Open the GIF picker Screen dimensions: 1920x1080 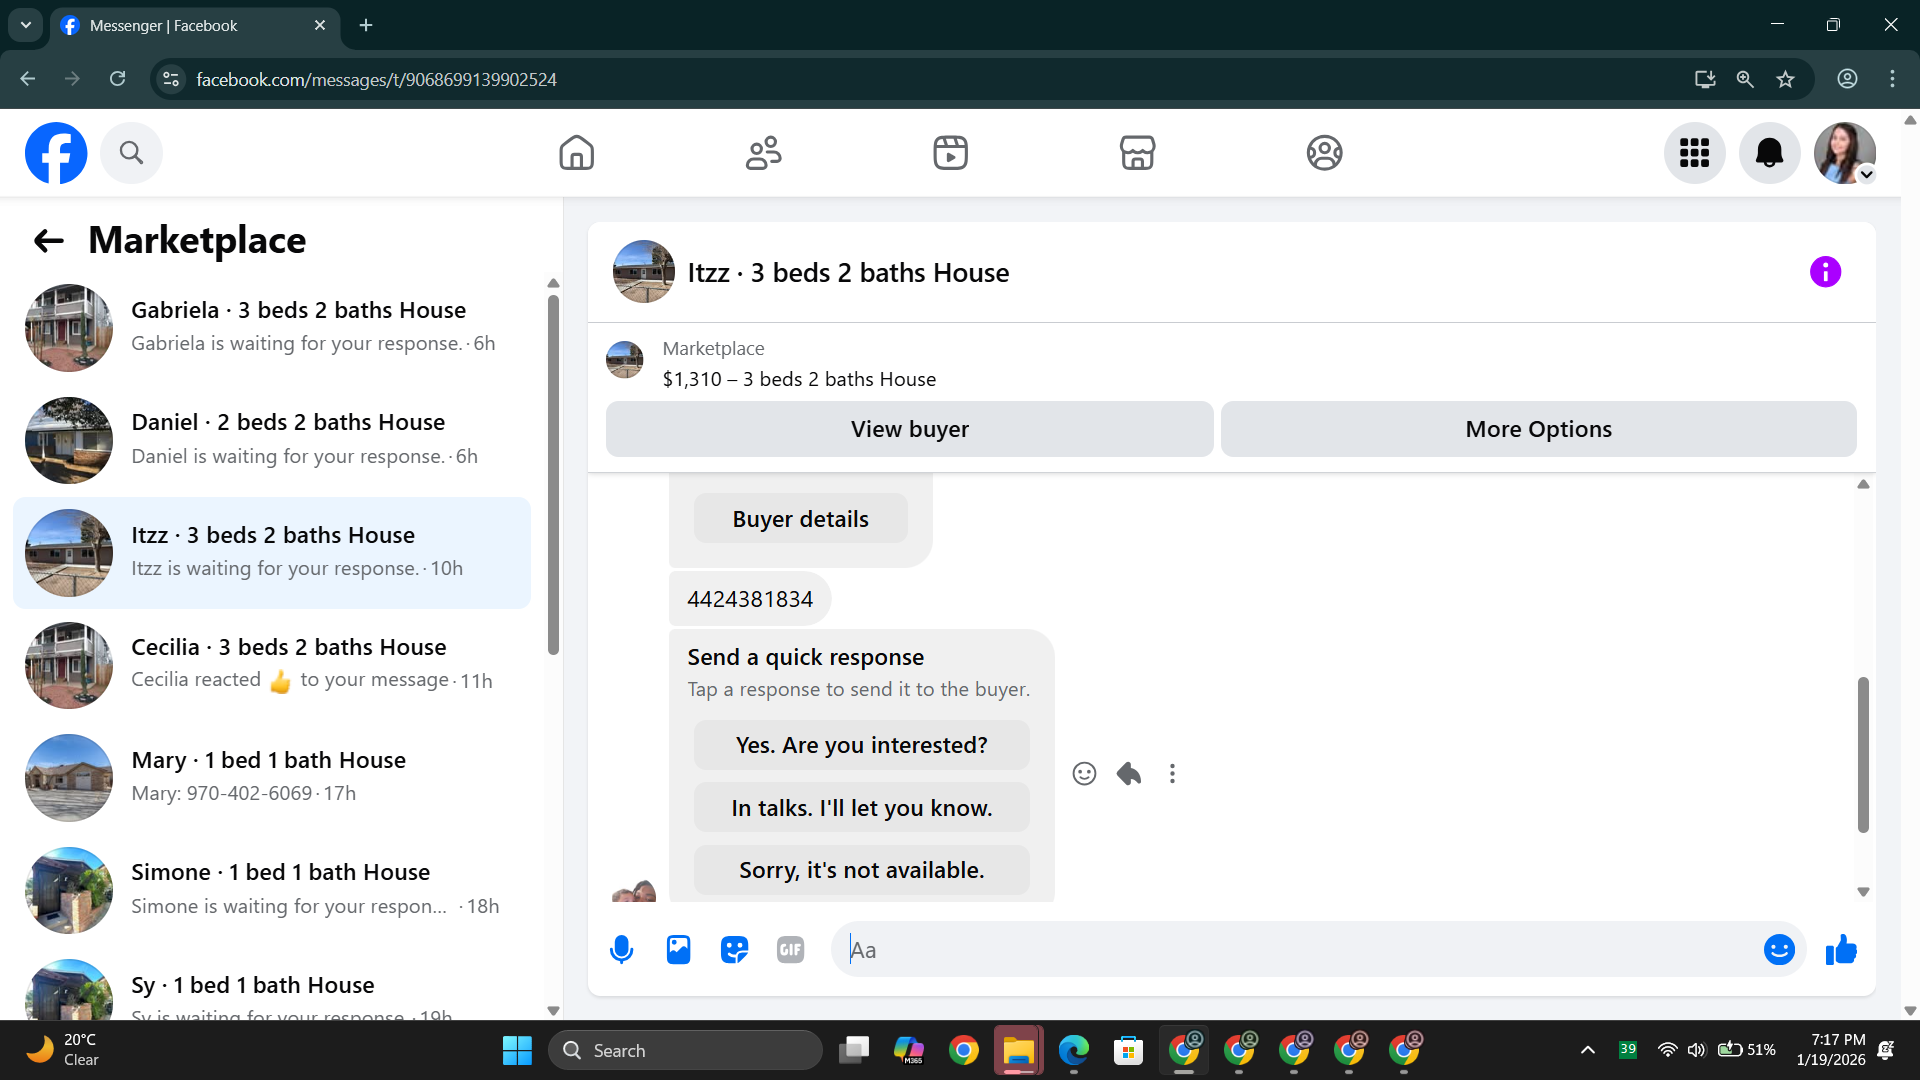(x=790, y=949)
